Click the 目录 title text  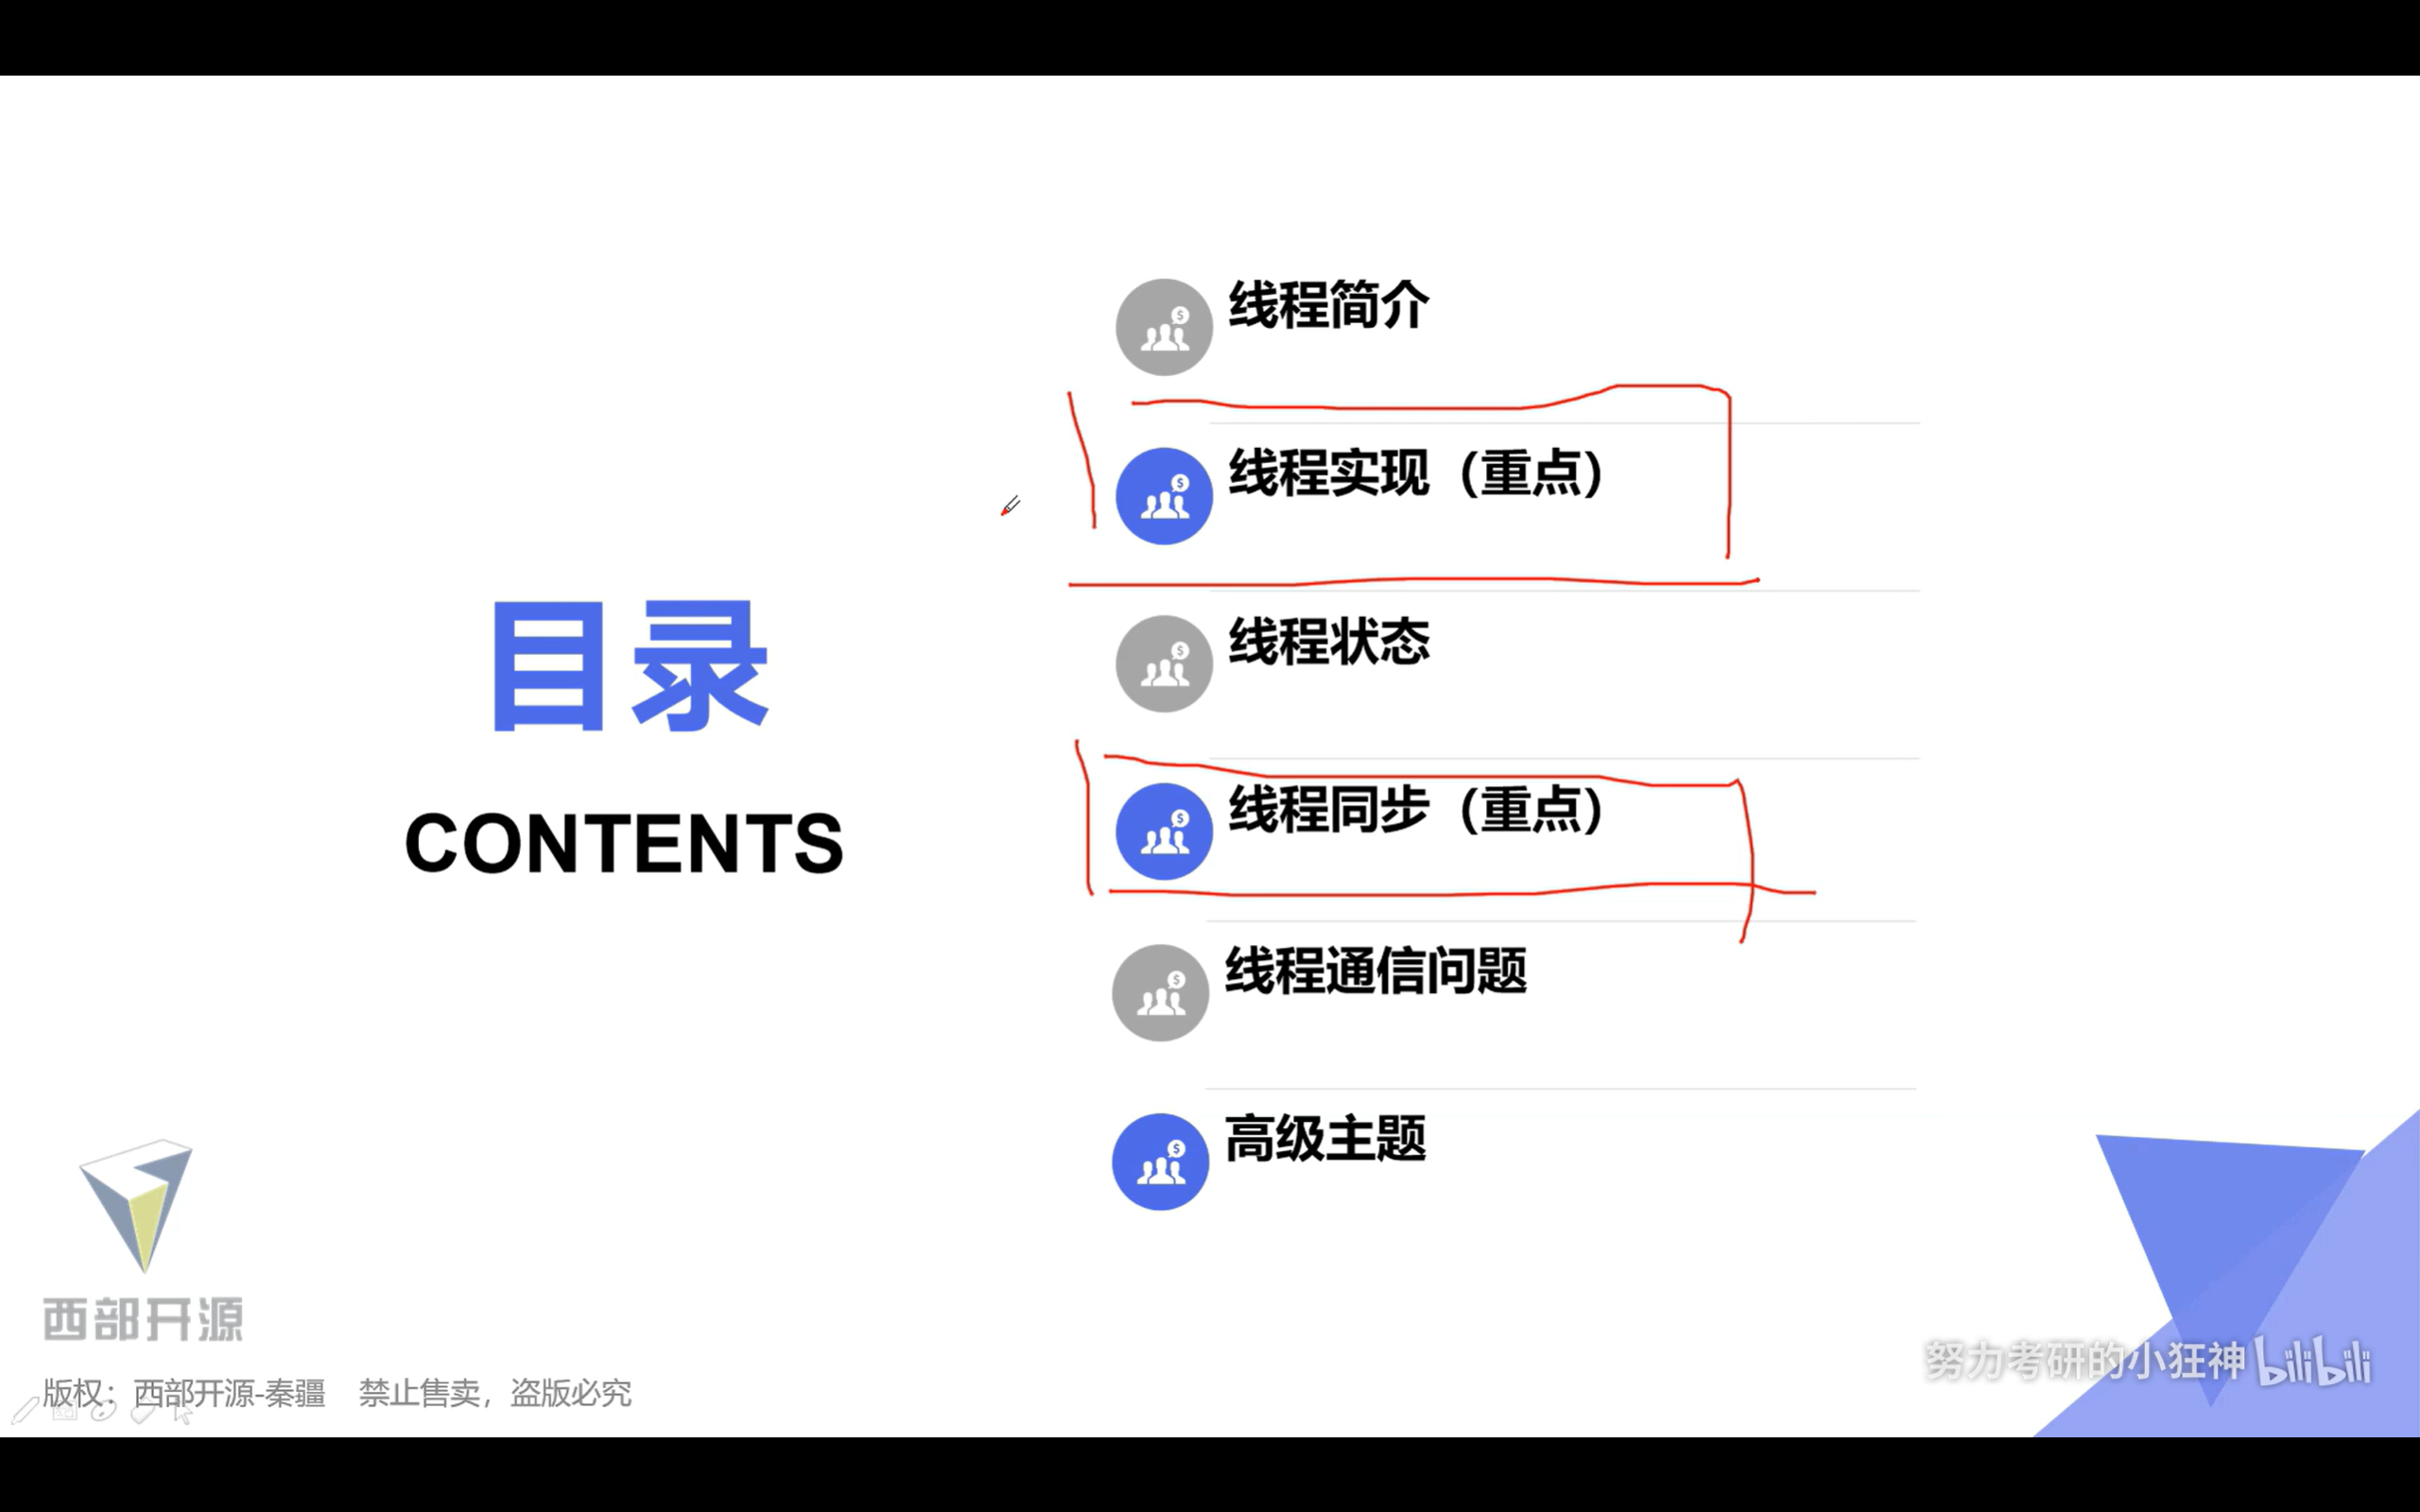coord(630,666)
